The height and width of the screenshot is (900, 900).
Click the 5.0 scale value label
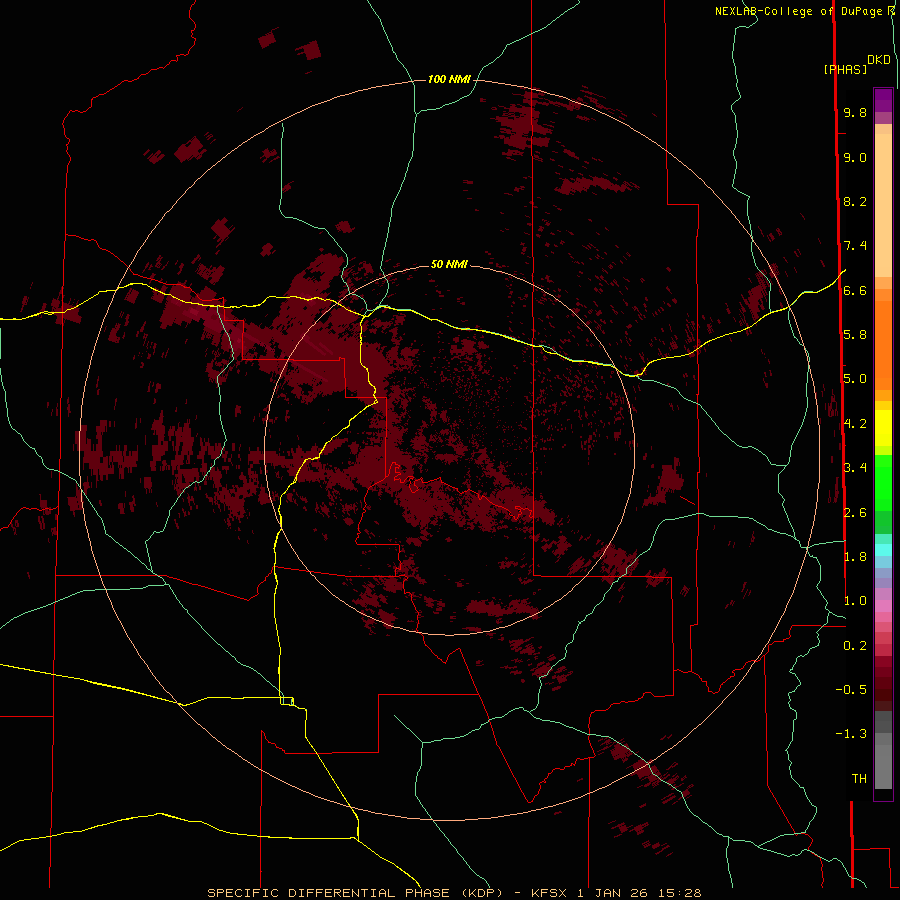click(855, 379)
